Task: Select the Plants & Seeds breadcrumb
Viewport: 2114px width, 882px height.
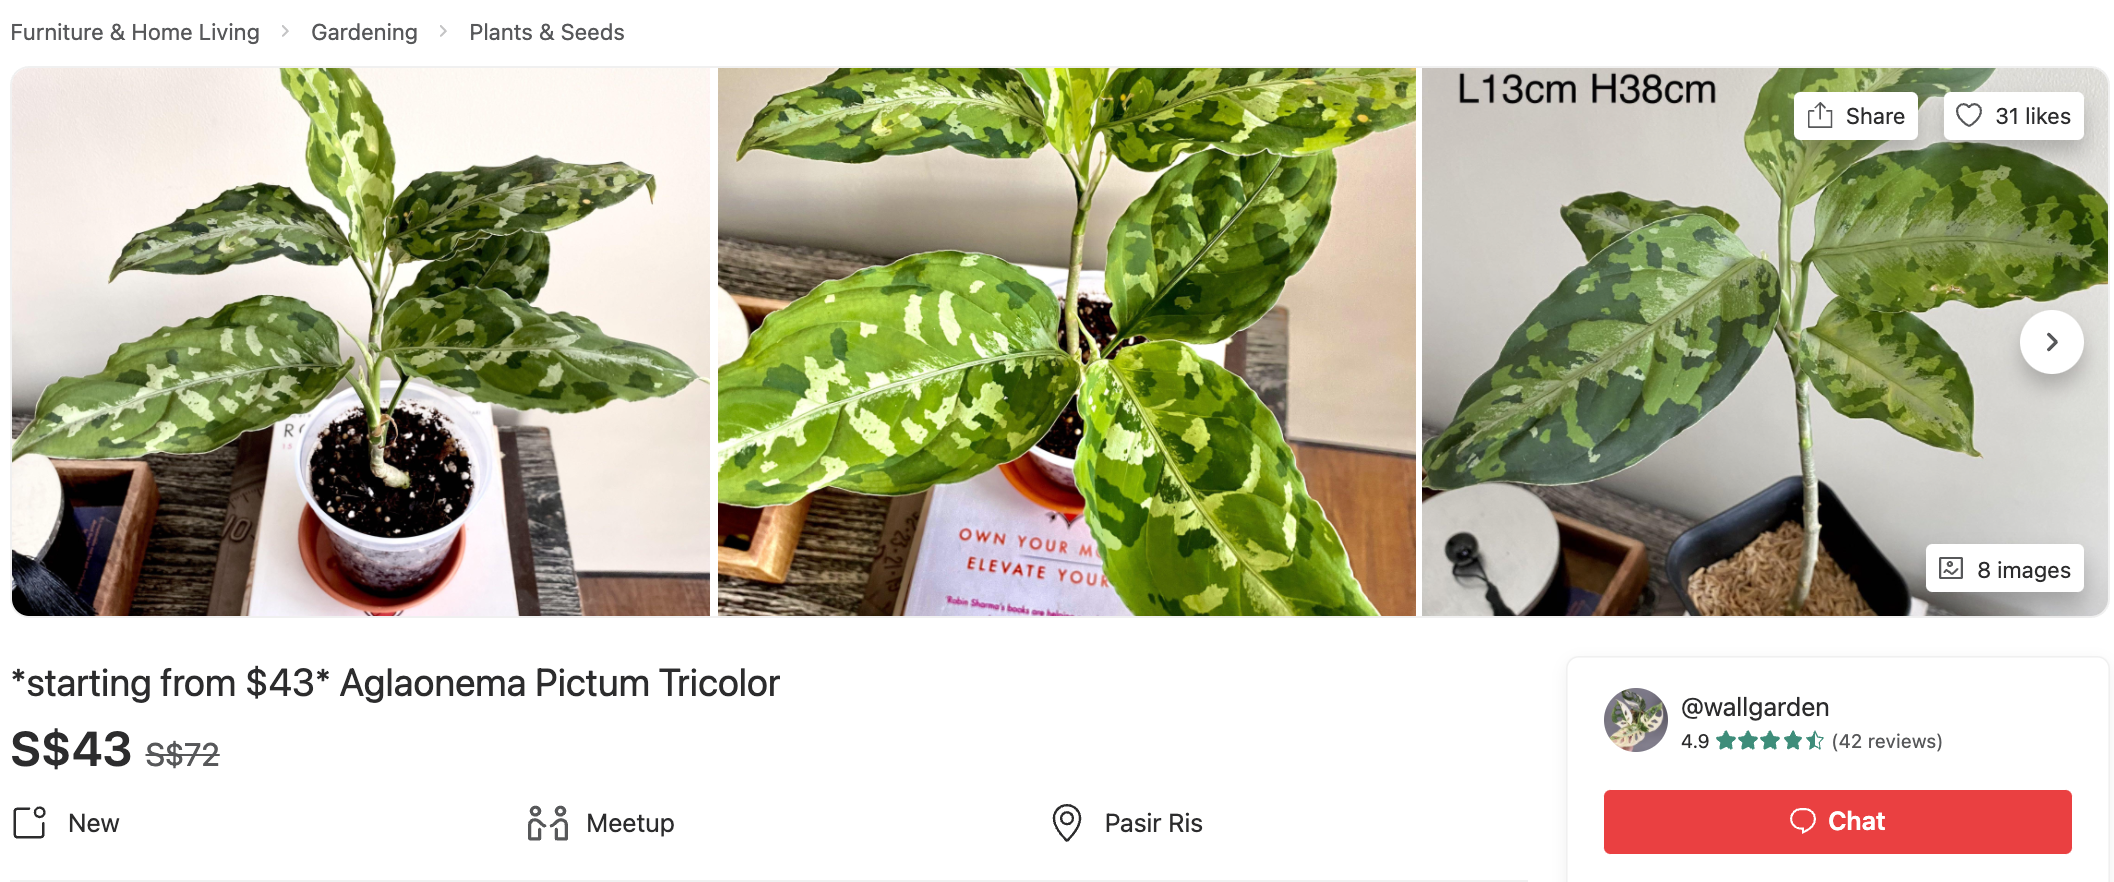Action: pos(546,32)
